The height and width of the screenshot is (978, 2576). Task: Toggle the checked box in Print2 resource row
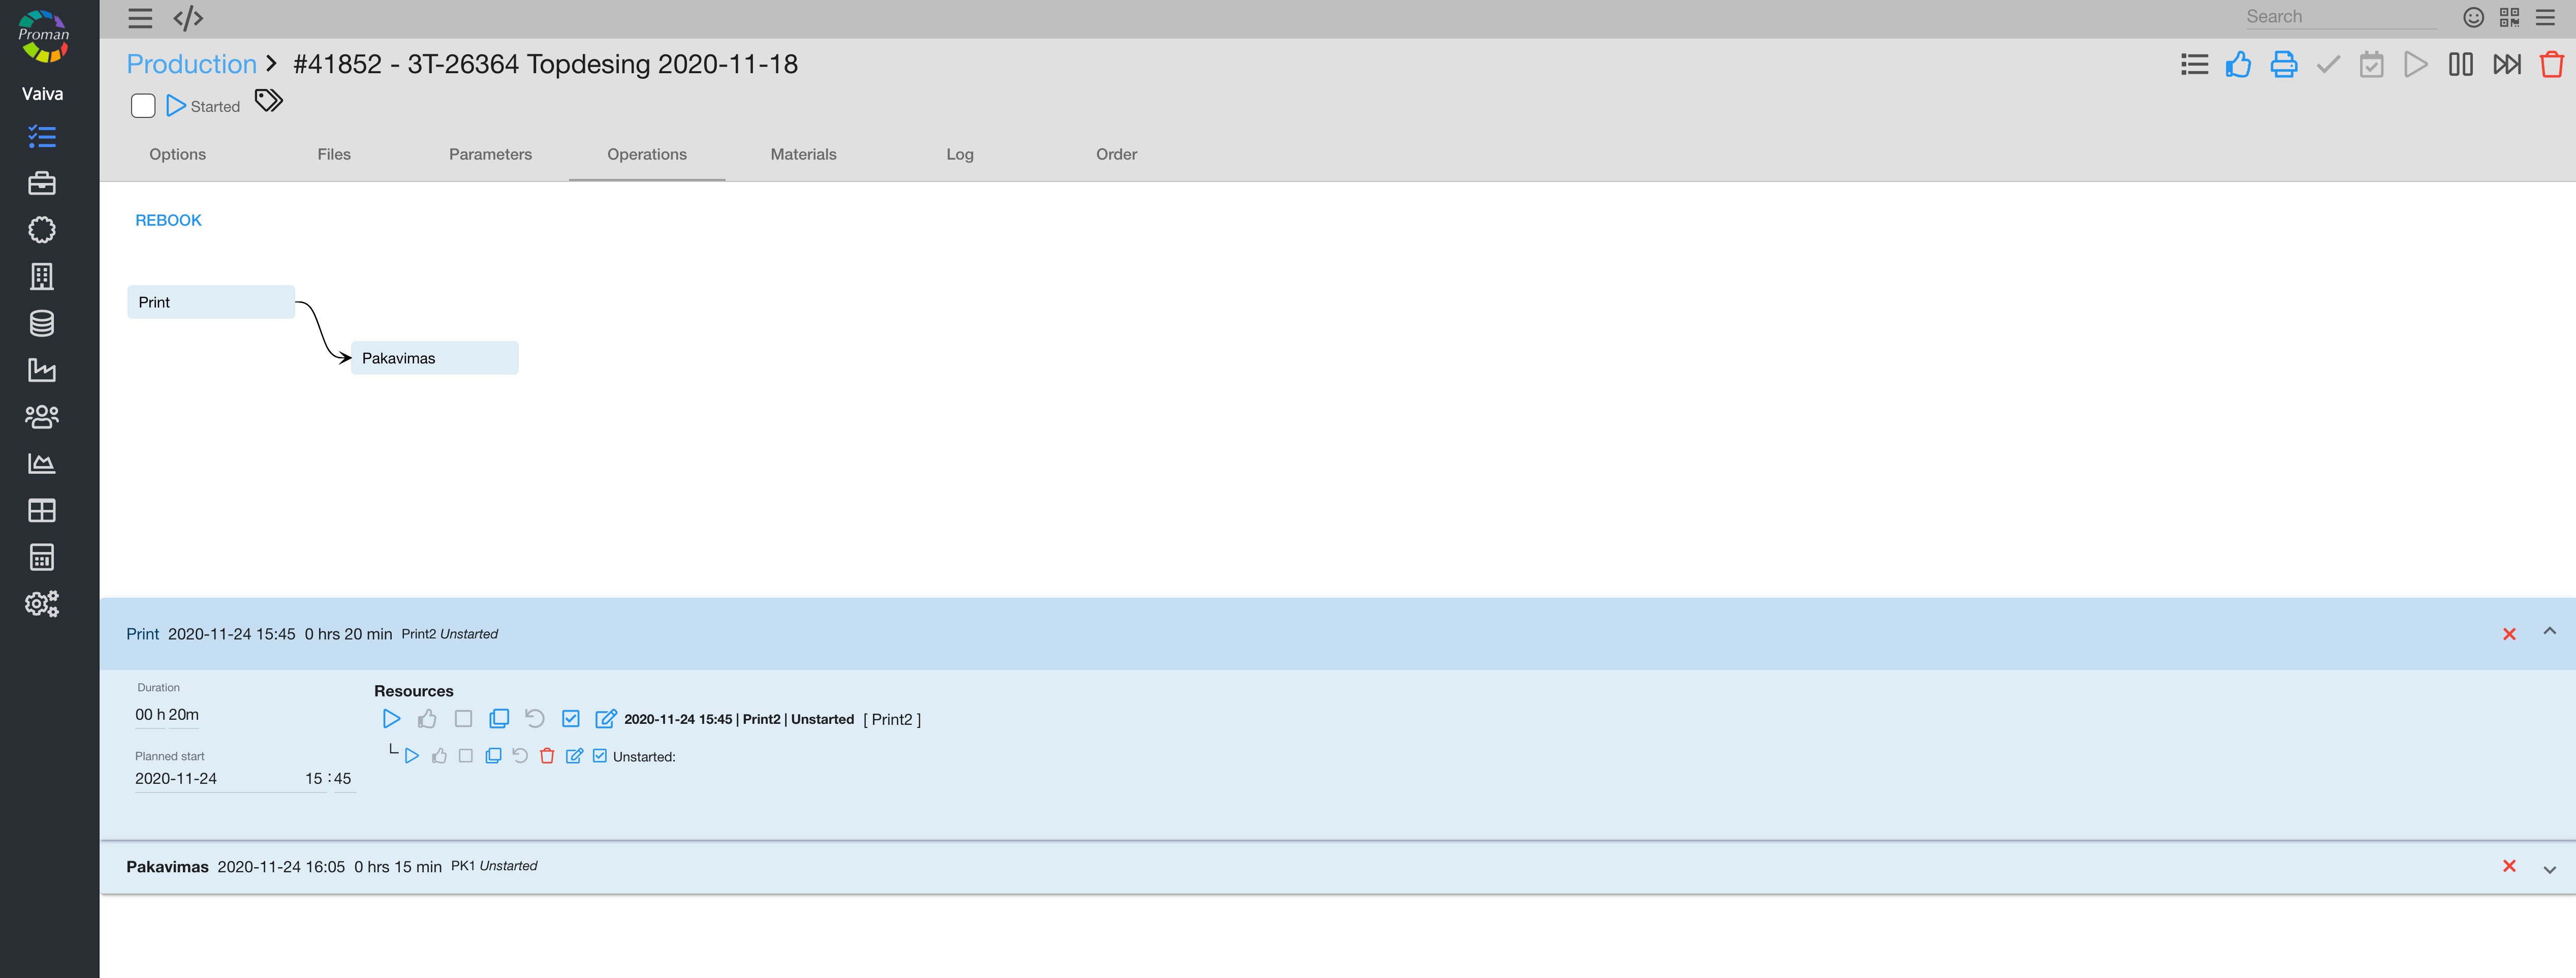pyautogui.click(x=571, y=719)
